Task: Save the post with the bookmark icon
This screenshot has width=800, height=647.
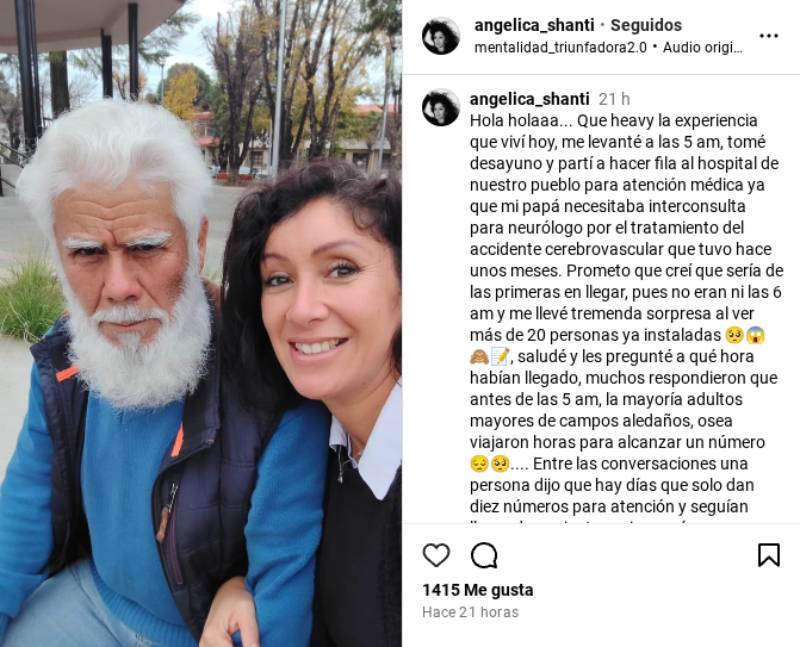Action: (768, 555)
